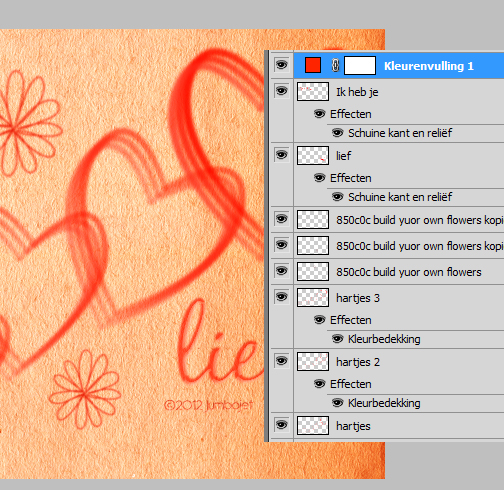
Task: Select the unnumbered hartjes layer name
Action: click(353, 426)
